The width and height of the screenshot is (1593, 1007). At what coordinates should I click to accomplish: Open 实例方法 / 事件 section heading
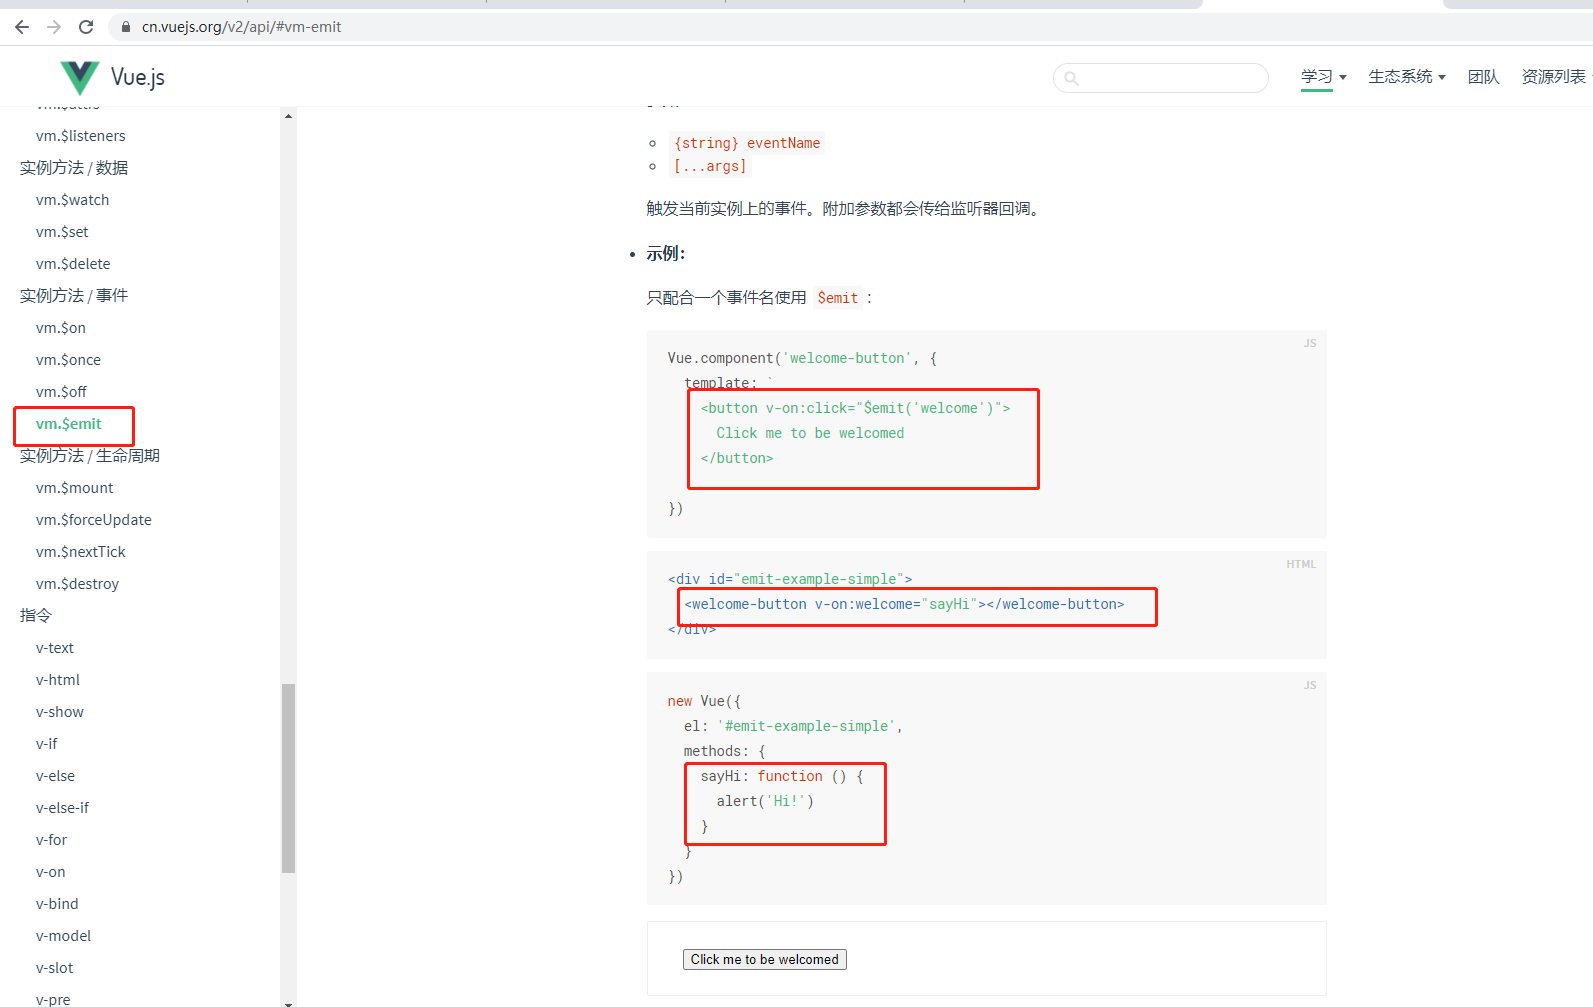(74, 296)
